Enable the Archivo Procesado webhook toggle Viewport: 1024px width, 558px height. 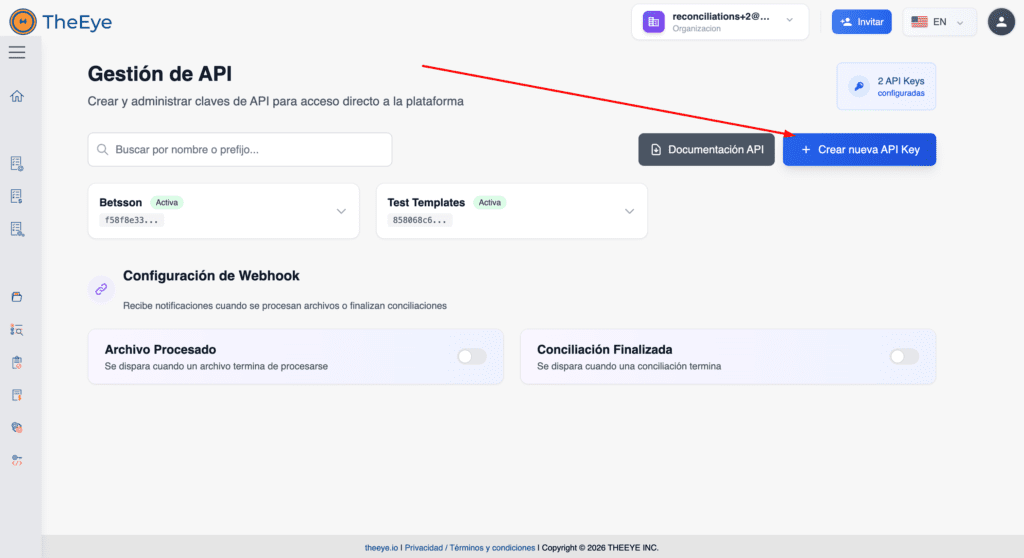[471, 357]
